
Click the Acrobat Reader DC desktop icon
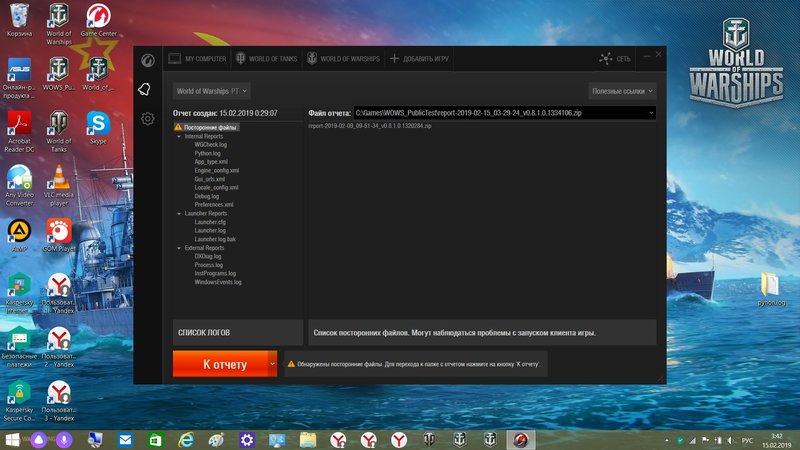coord(19,132)
